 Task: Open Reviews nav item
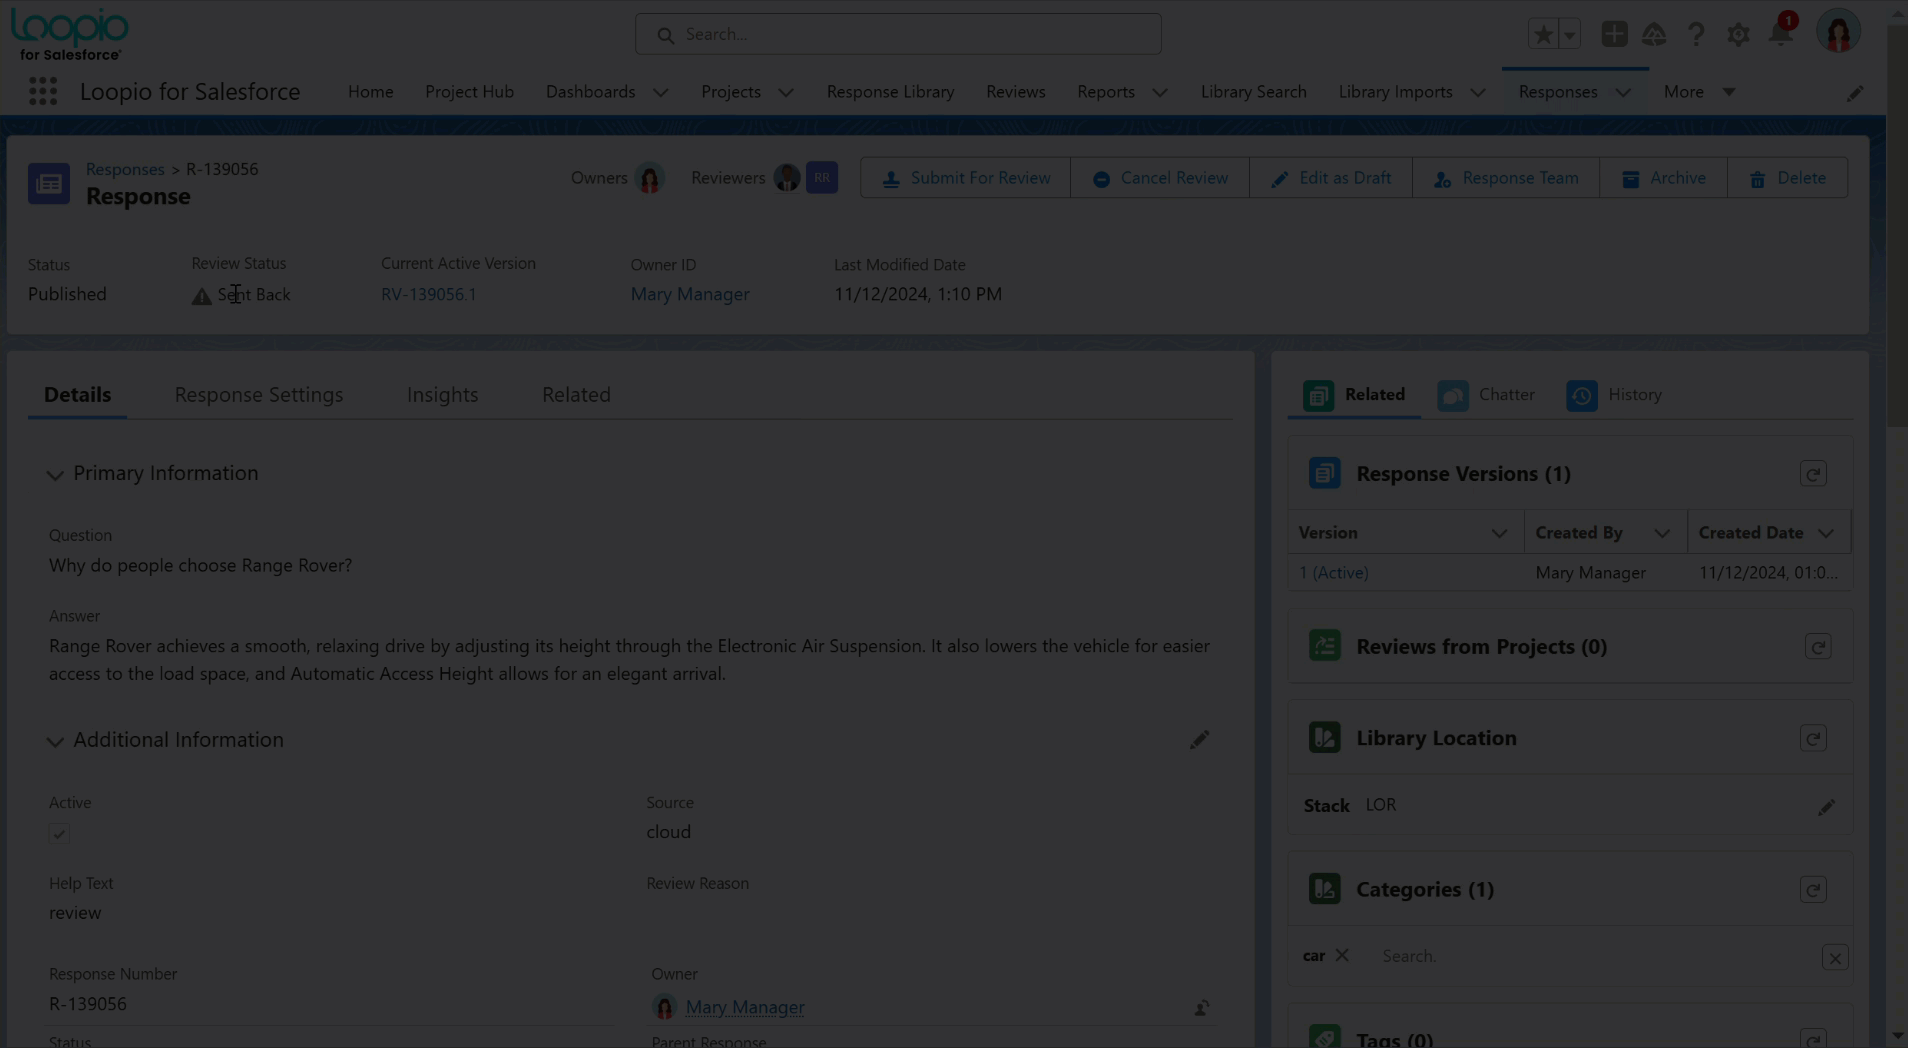pos(1015,91)
